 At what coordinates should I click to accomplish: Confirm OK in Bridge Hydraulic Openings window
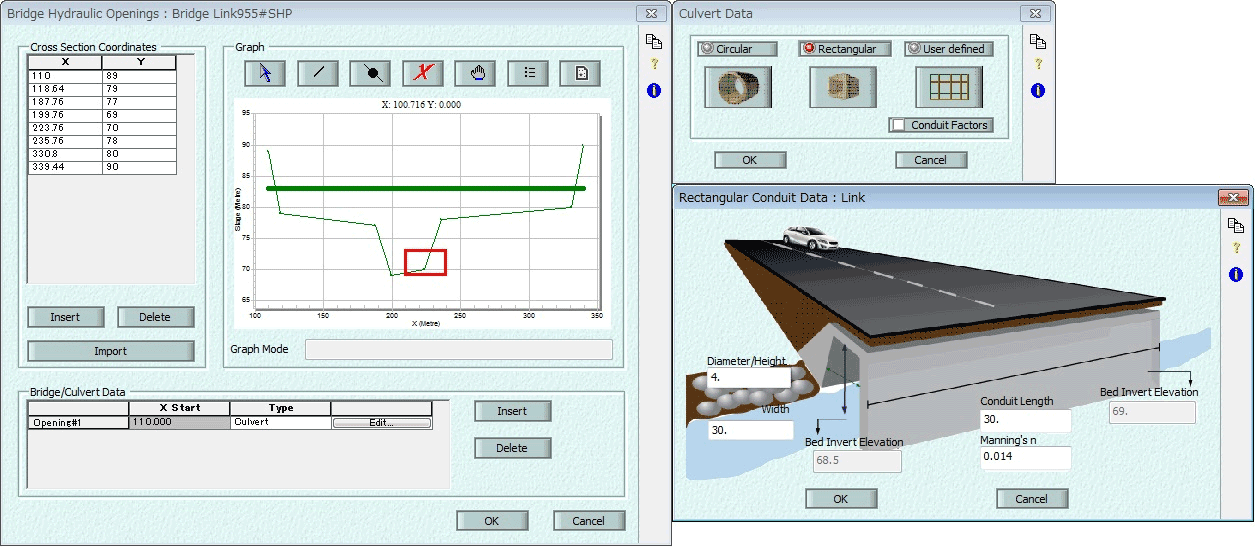[492, 520]
